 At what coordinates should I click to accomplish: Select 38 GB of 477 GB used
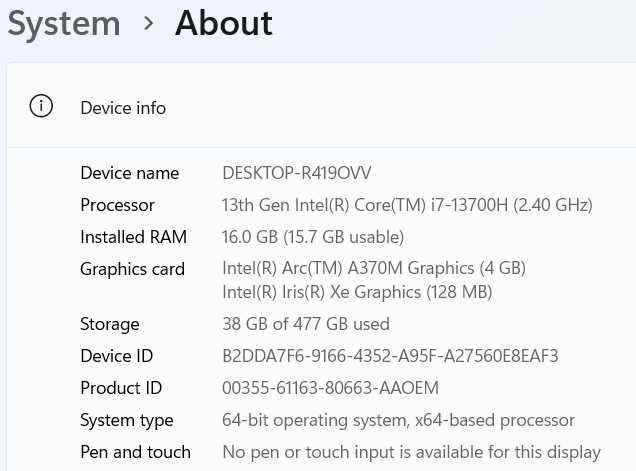click(306, 324)
